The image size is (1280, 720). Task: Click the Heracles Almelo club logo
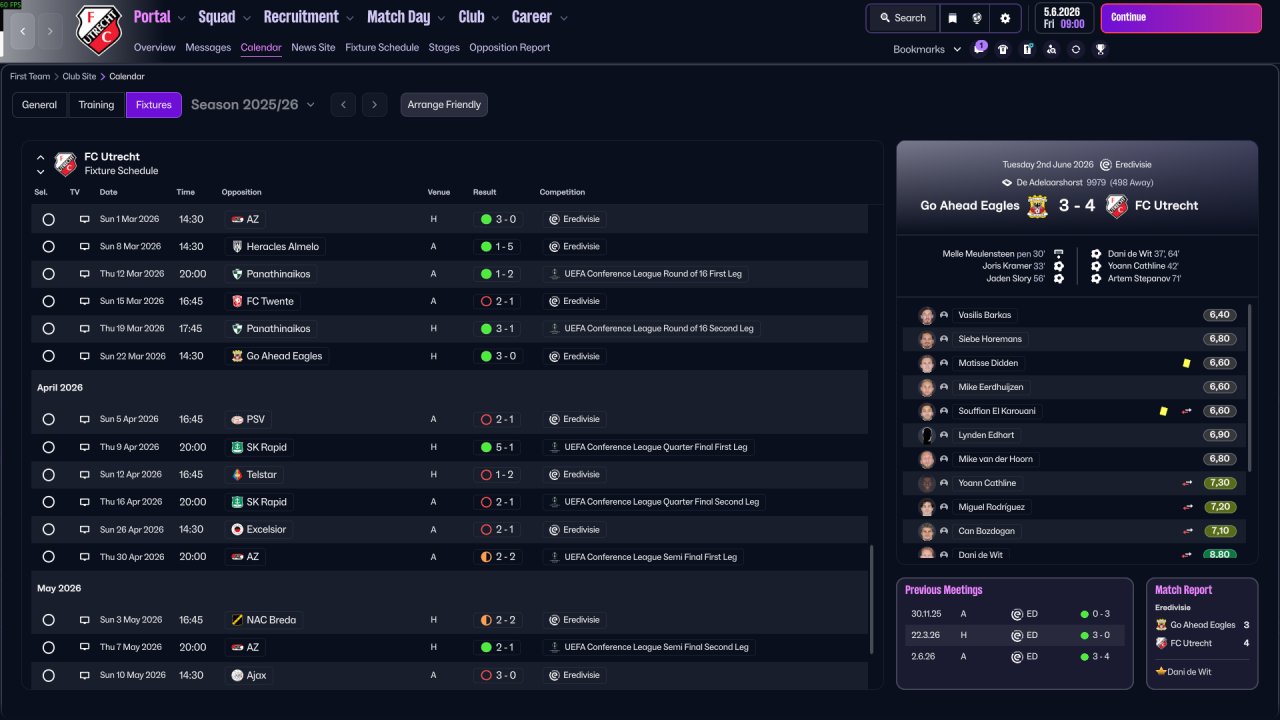pos(237,247)
